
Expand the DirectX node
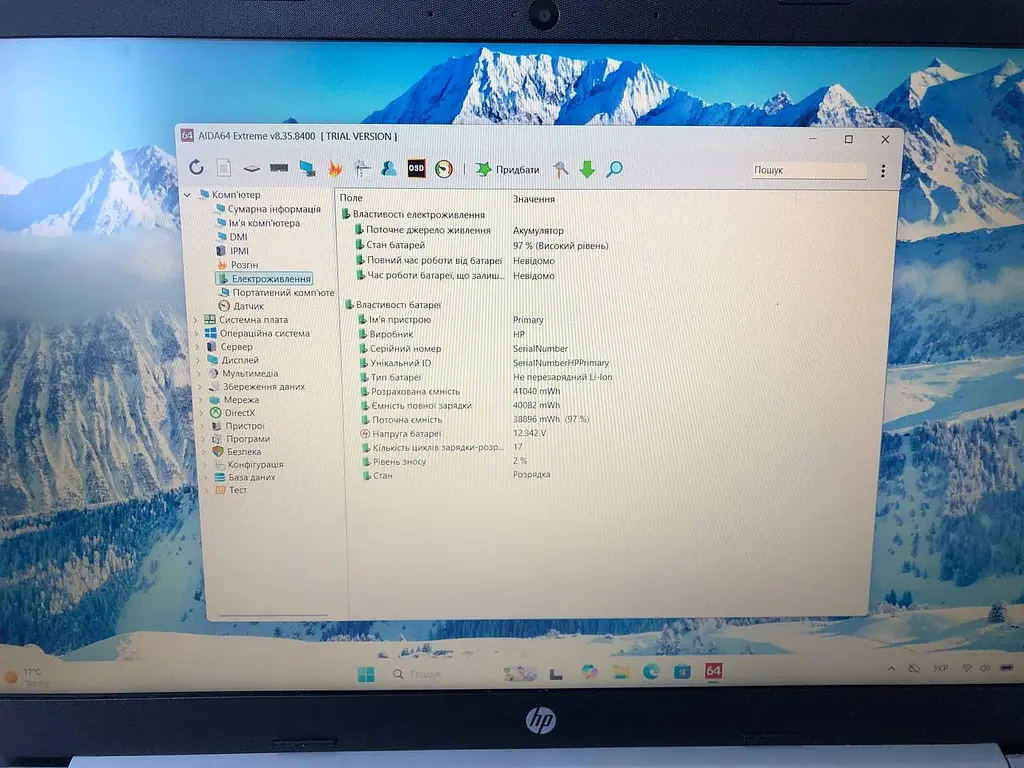click(x=202, y=413)
